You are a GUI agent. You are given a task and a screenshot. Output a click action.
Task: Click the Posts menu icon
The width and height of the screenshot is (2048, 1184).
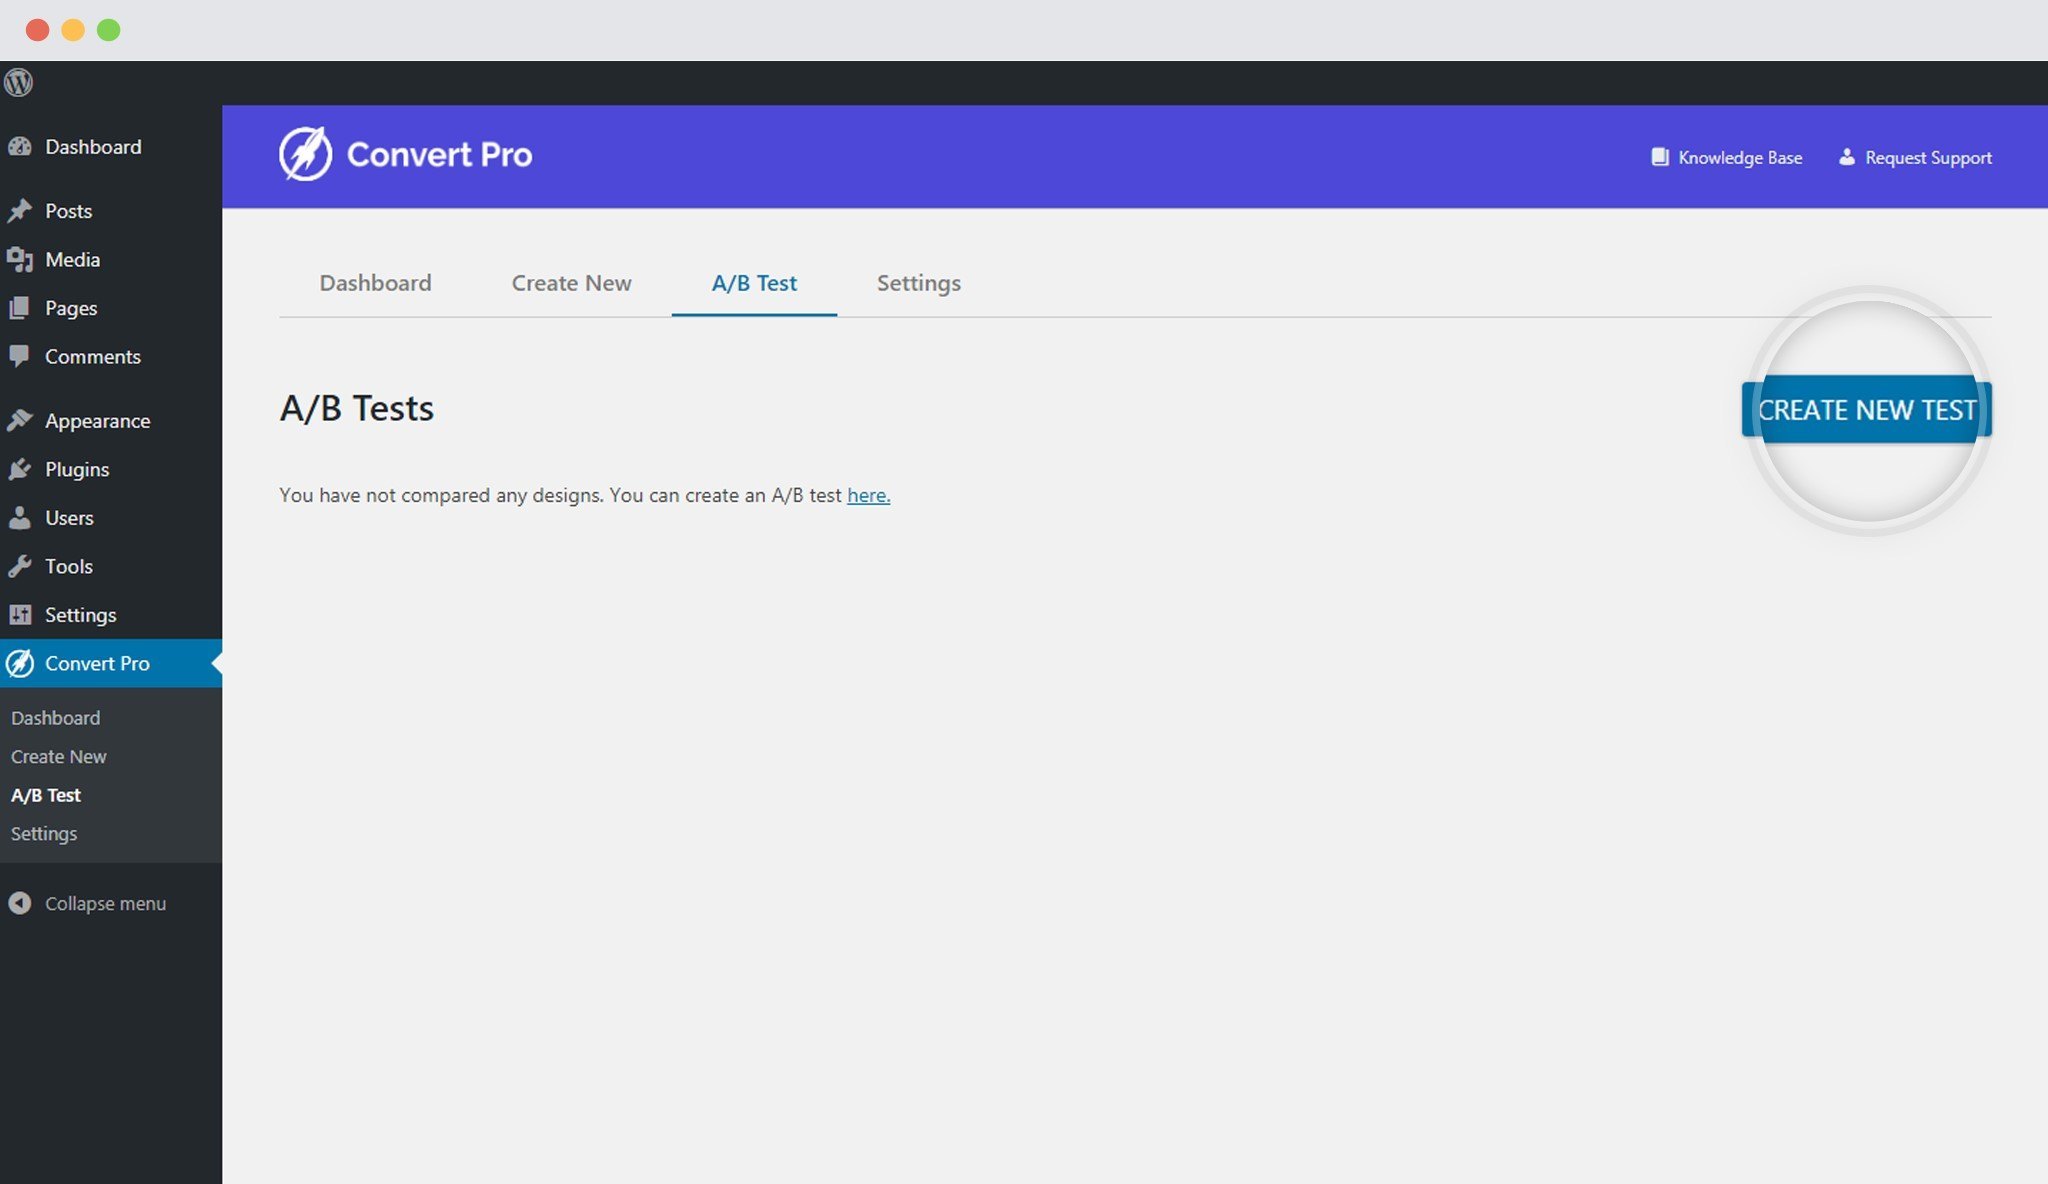pos(21,210)
